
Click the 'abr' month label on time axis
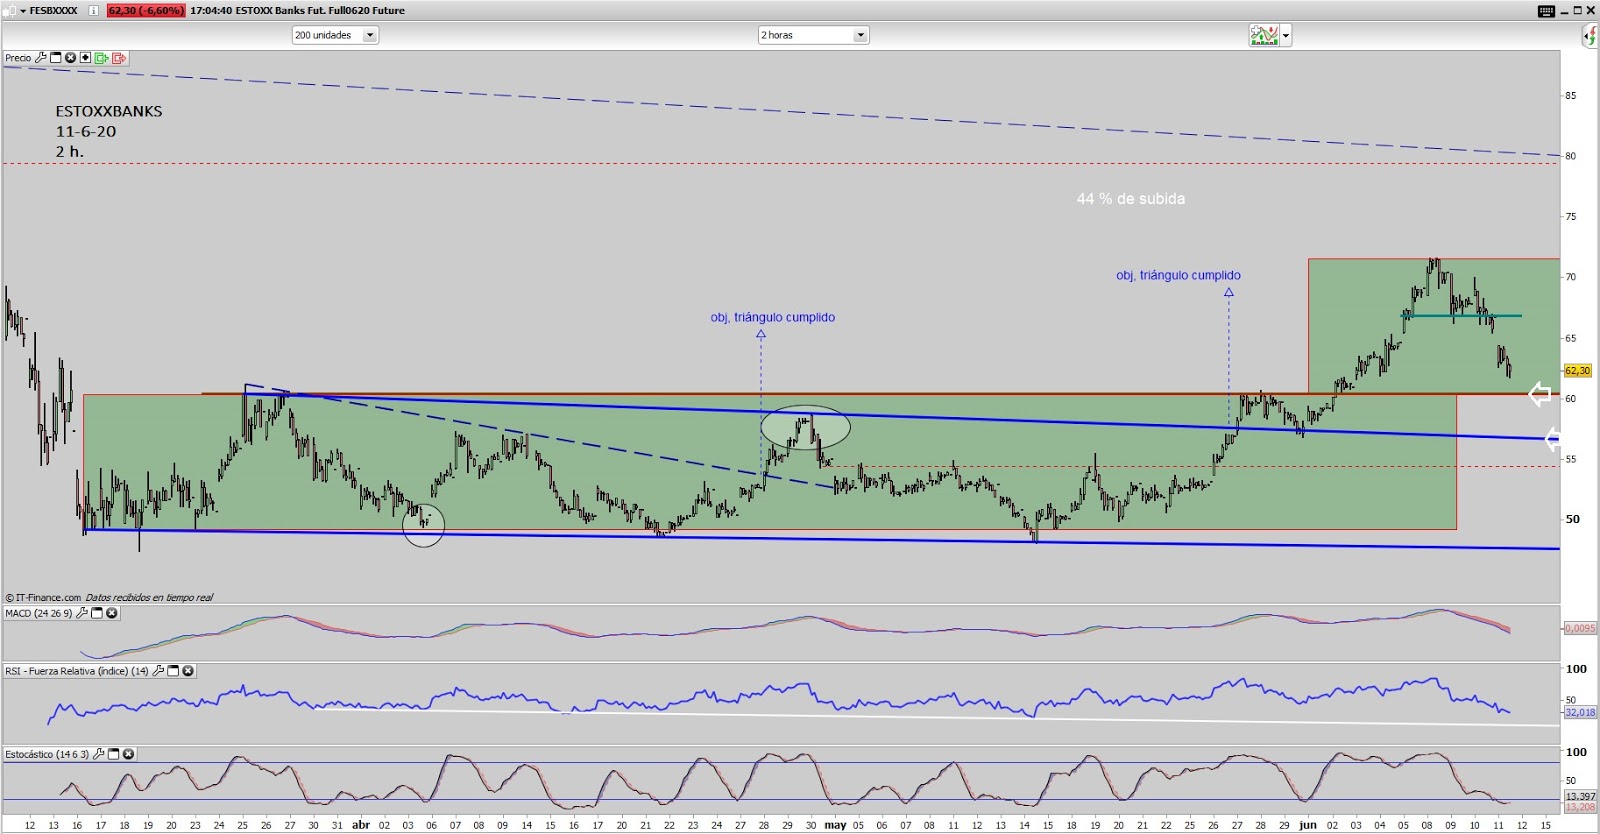[x=361, y=825]
